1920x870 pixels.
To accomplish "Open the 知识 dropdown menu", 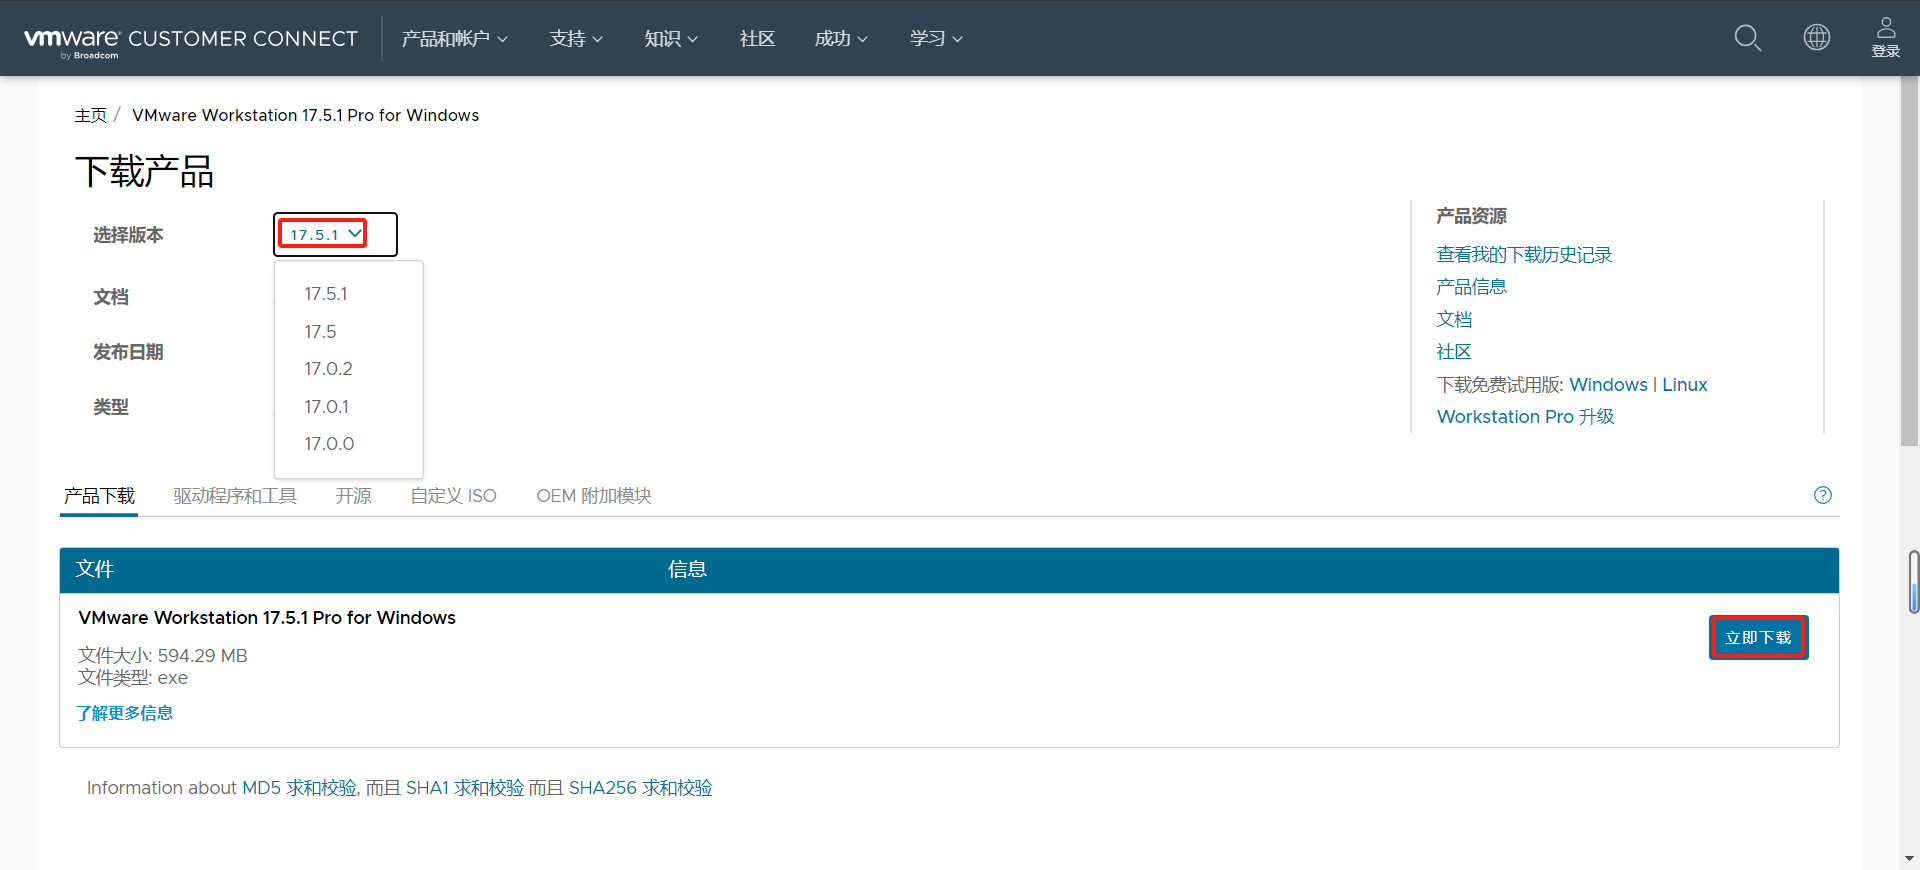I will point(670,39).
